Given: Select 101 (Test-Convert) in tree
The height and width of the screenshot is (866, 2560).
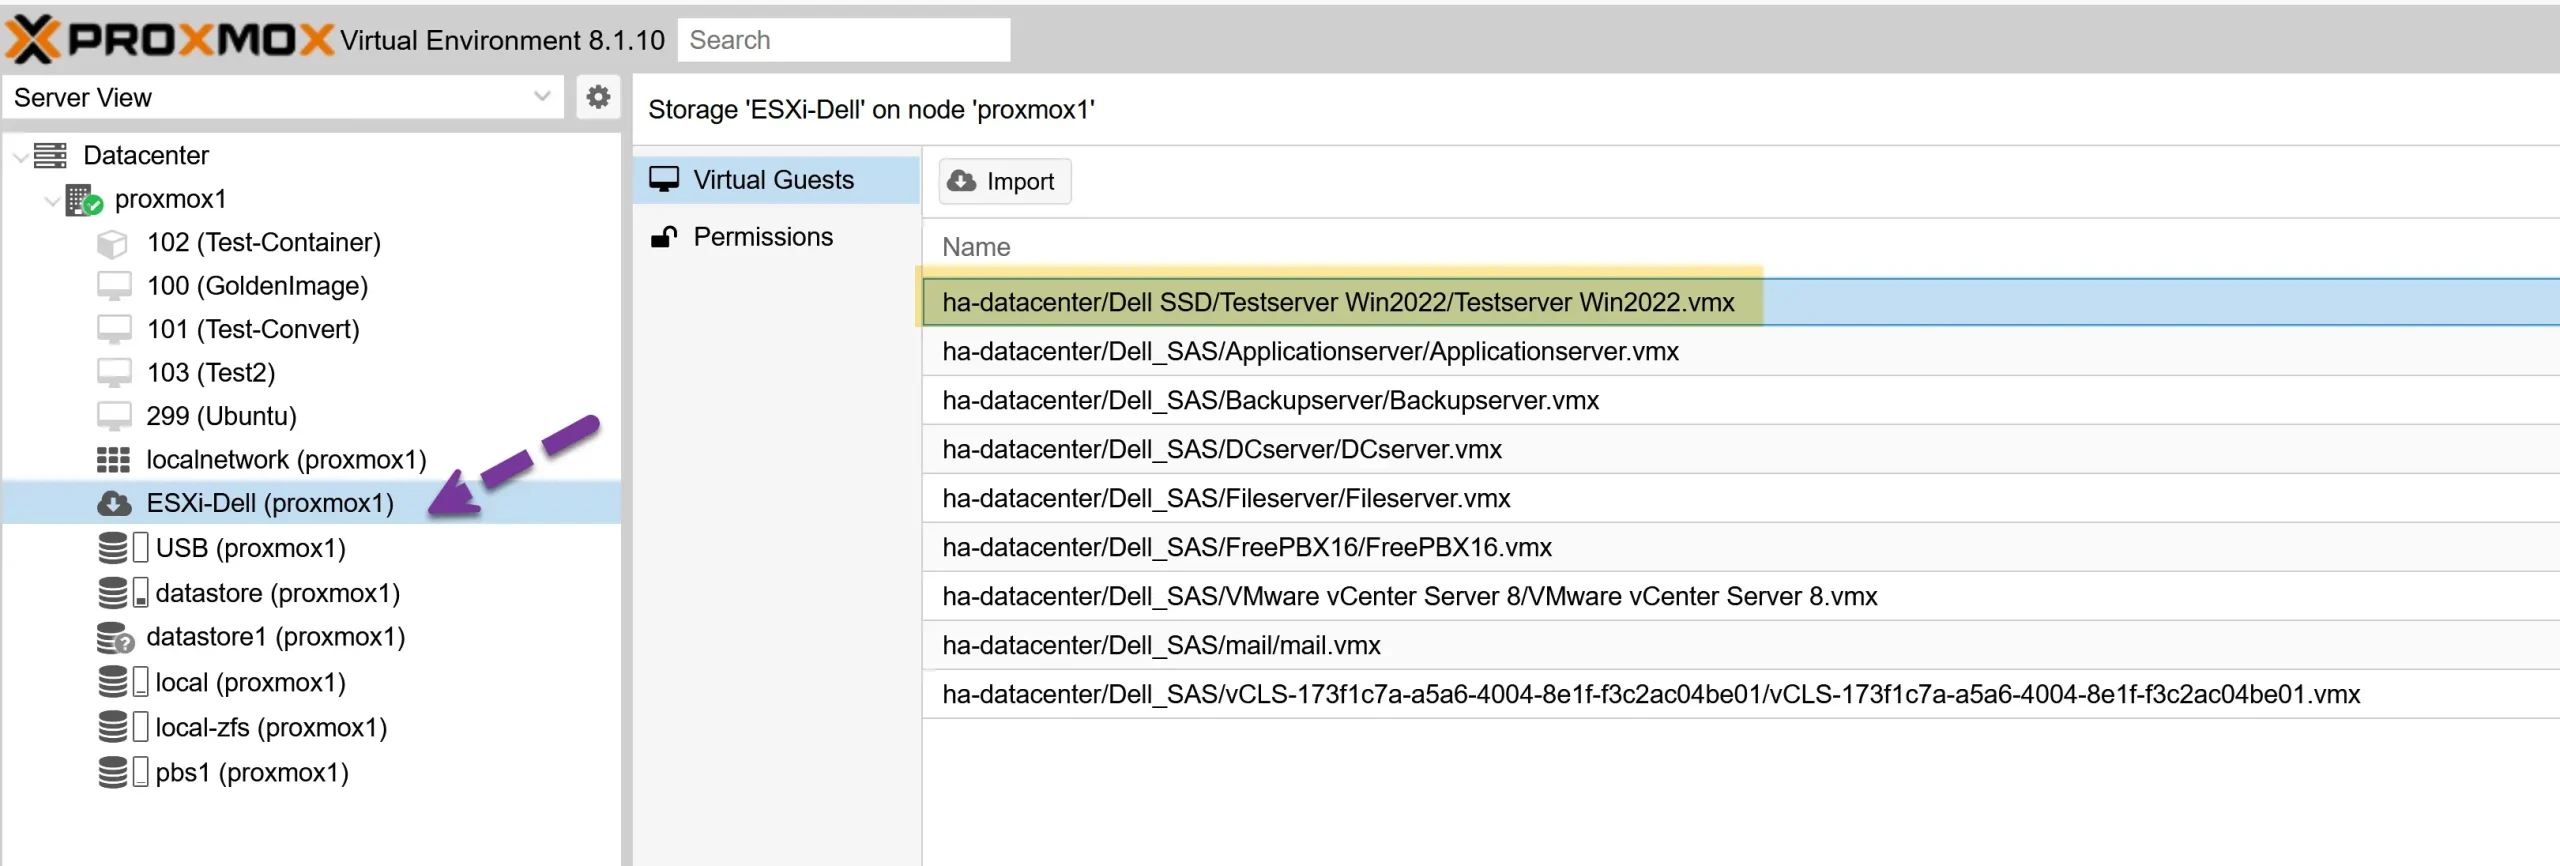Looking at the screenshot, I should coord(253,329).
